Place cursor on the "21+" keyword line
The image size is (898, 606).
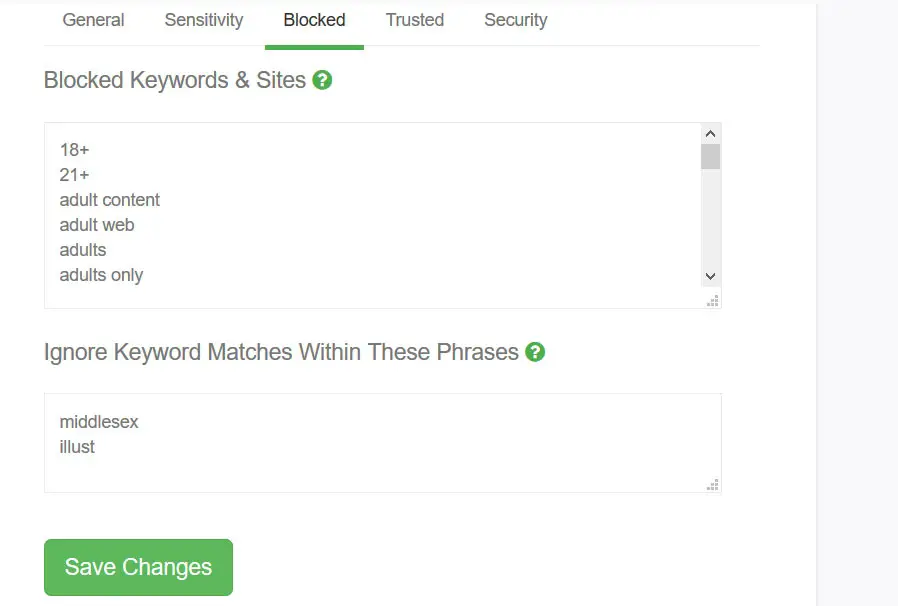click(75, 175)
